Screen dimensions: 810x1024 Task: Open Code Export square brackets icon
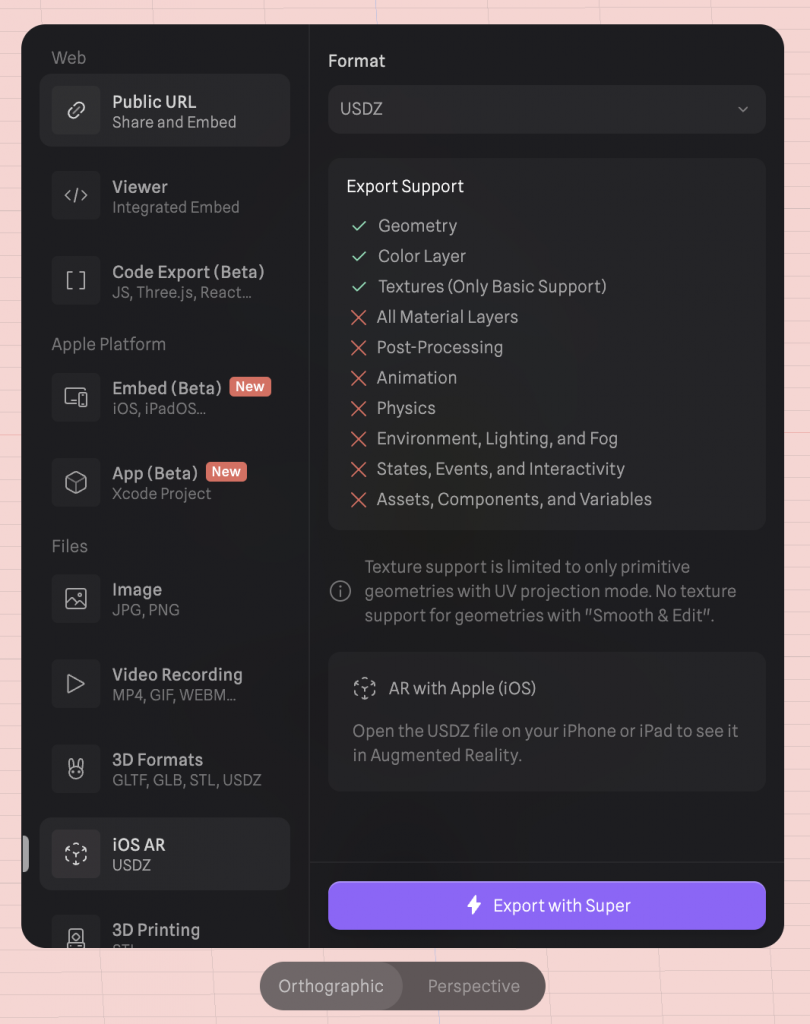click(x=76, y=281)
